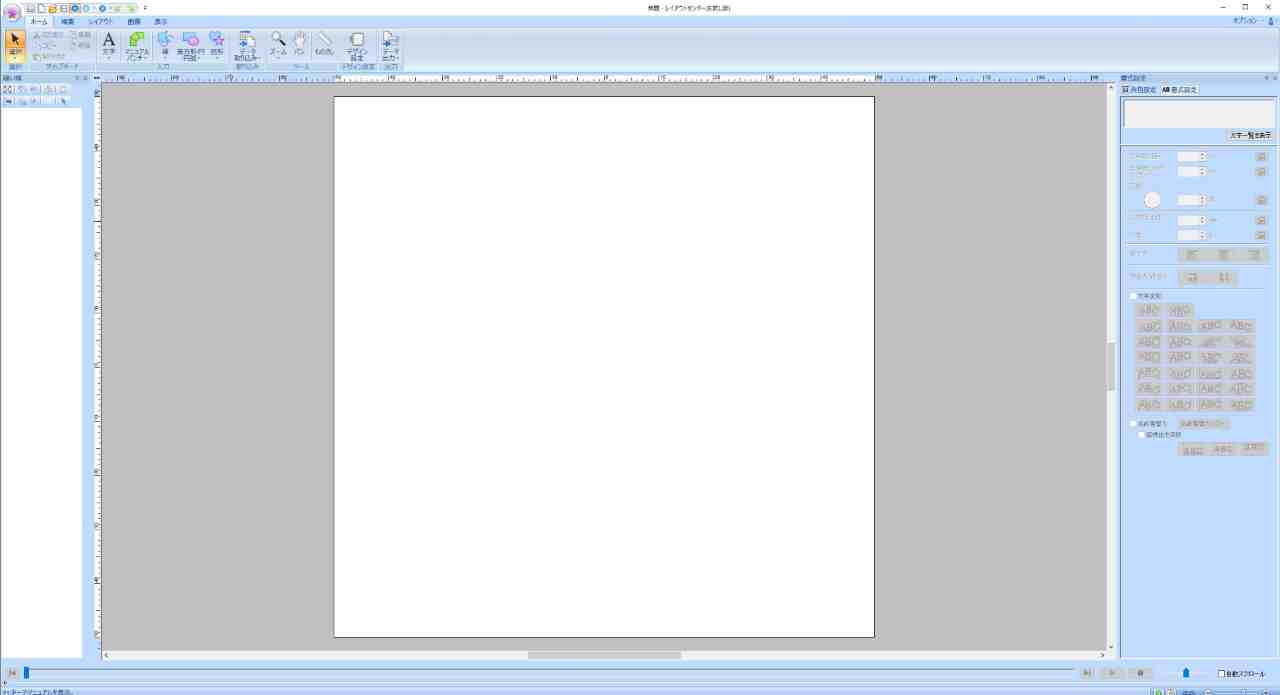Expand the Select tool dropdown arrow
Viewport: 1280px width, 695px height.
point(15,58)
